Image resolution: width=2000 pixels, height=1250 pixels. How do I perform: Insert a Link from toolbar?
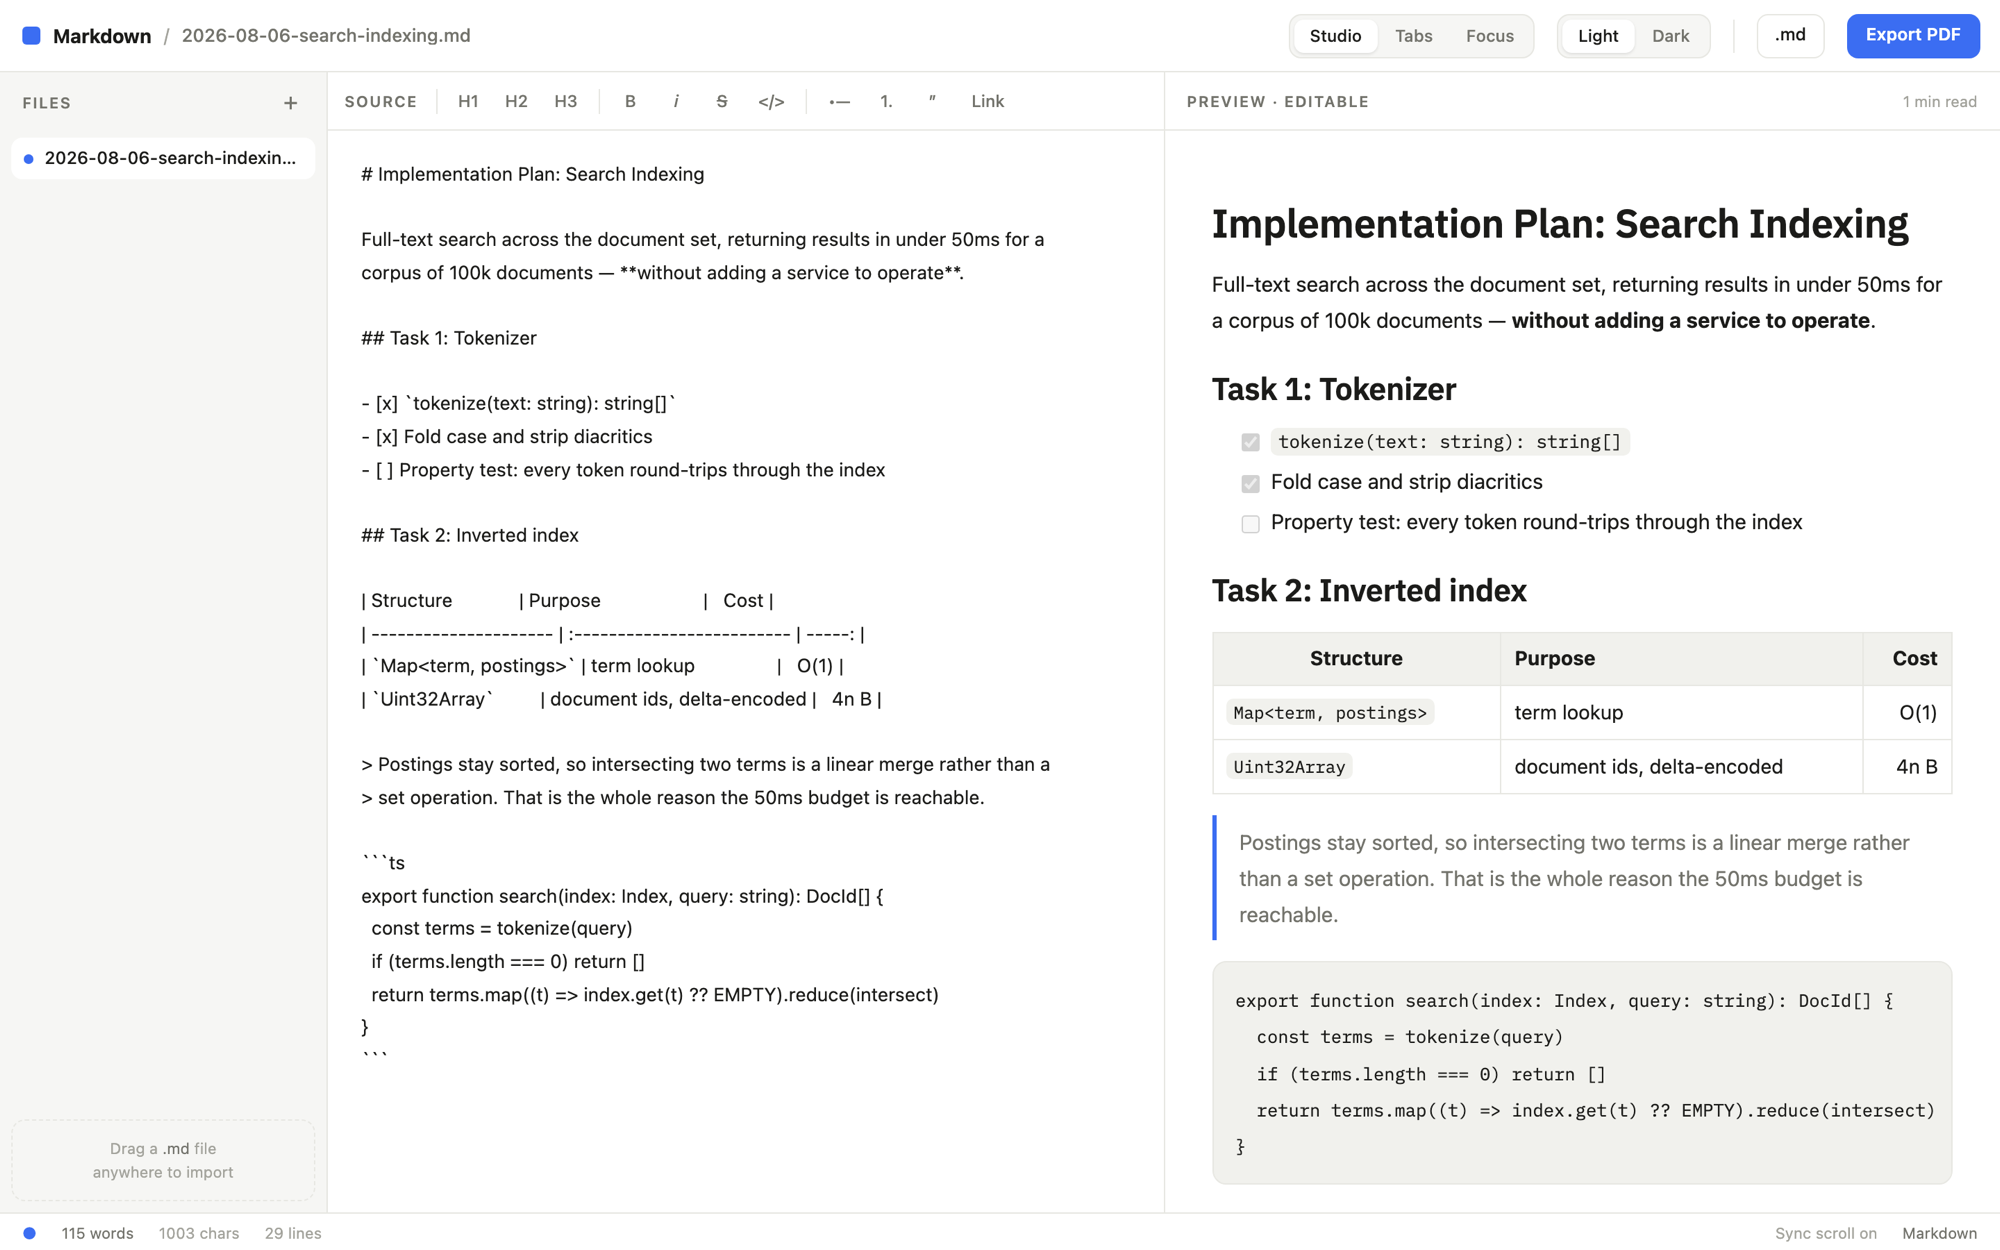pyautogui.click(x=987, y=102)
